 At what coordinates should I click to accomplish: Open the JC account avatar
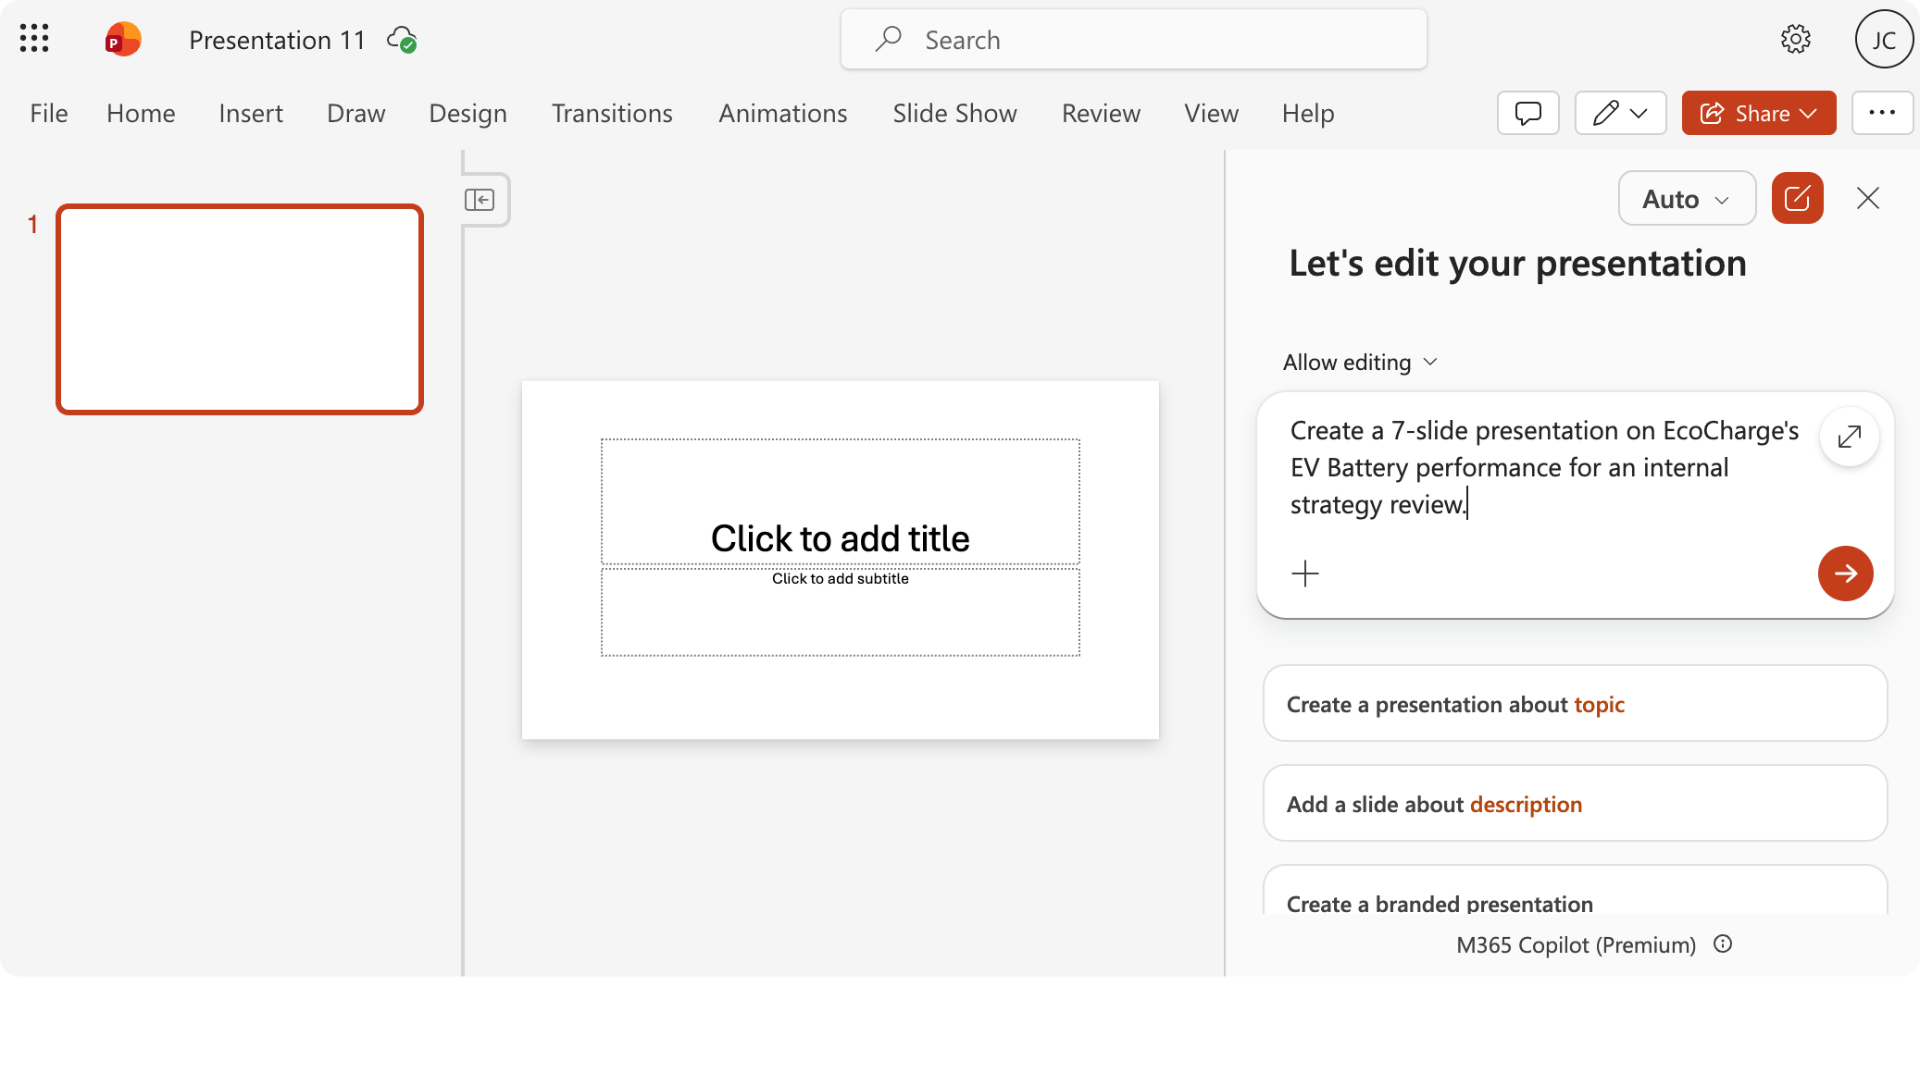click(1884, 39)
